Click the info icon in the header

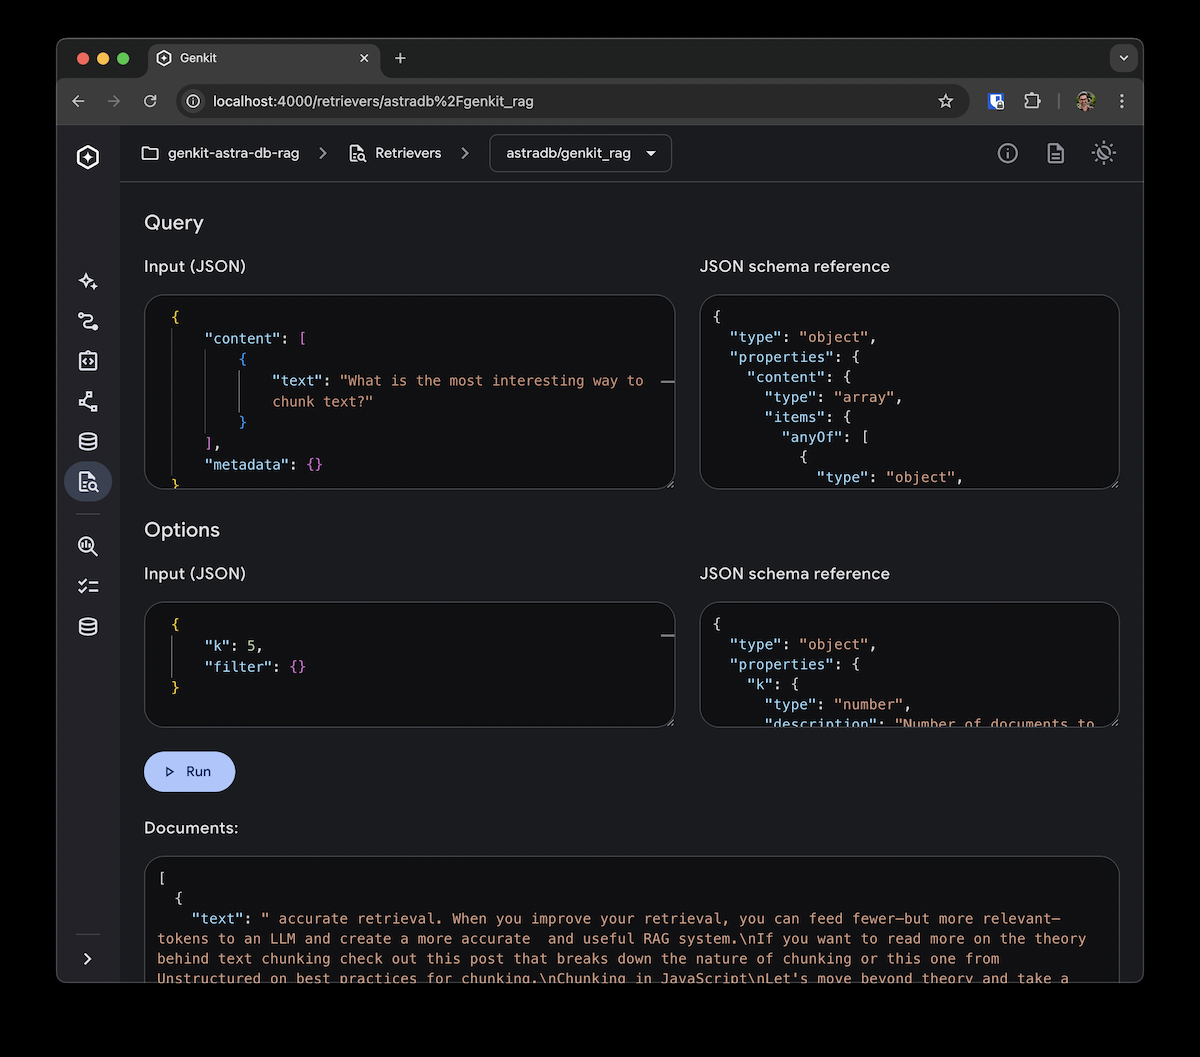coord(1007,153)
